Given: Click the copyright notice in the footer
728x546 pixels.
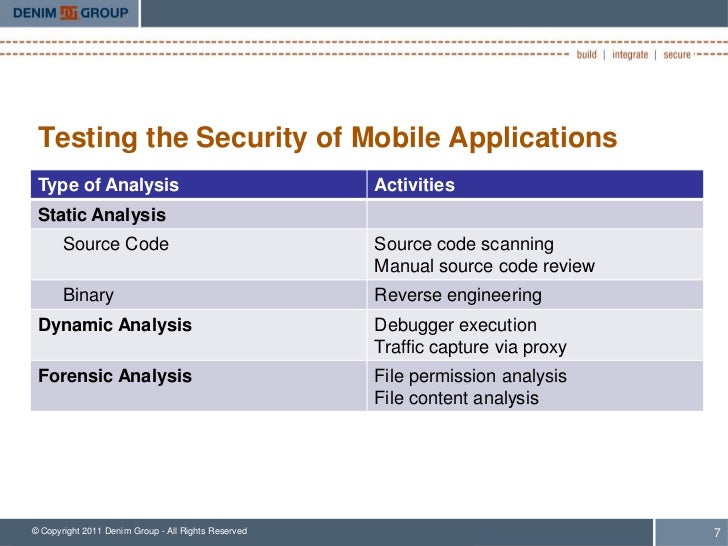Looking at the screenshot, I should [139, 531].
